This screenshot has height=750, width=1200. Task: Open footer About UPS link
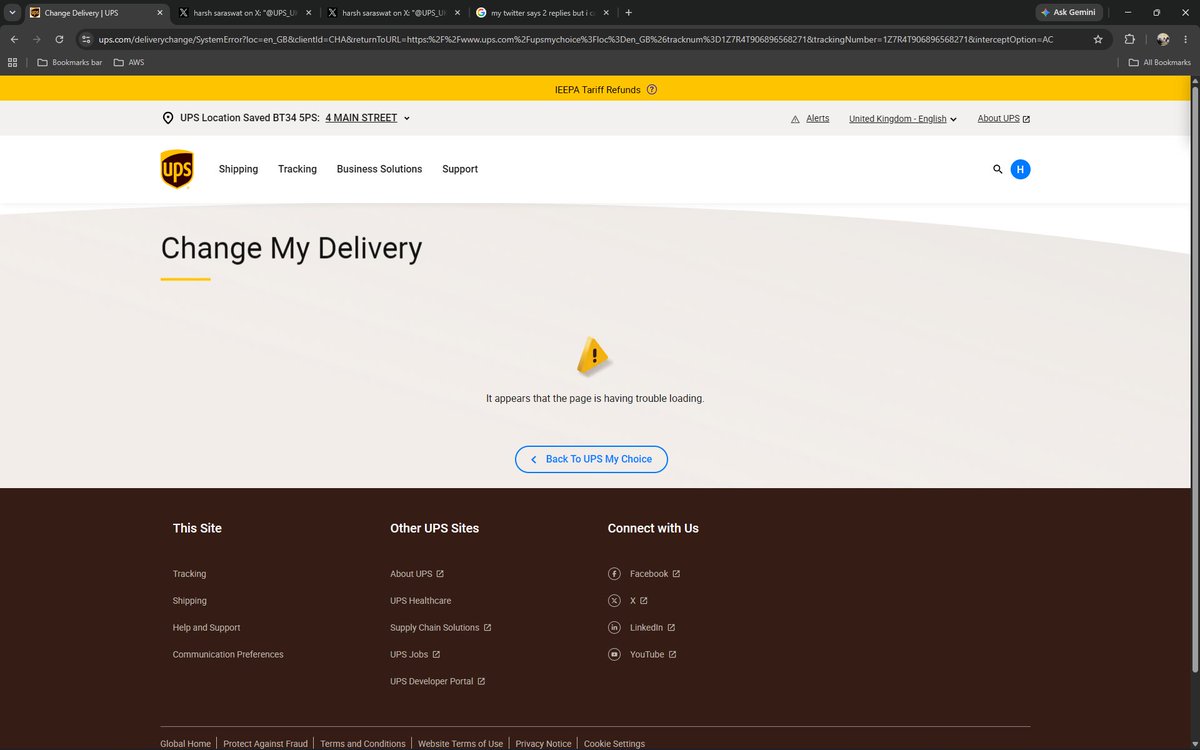417,574
